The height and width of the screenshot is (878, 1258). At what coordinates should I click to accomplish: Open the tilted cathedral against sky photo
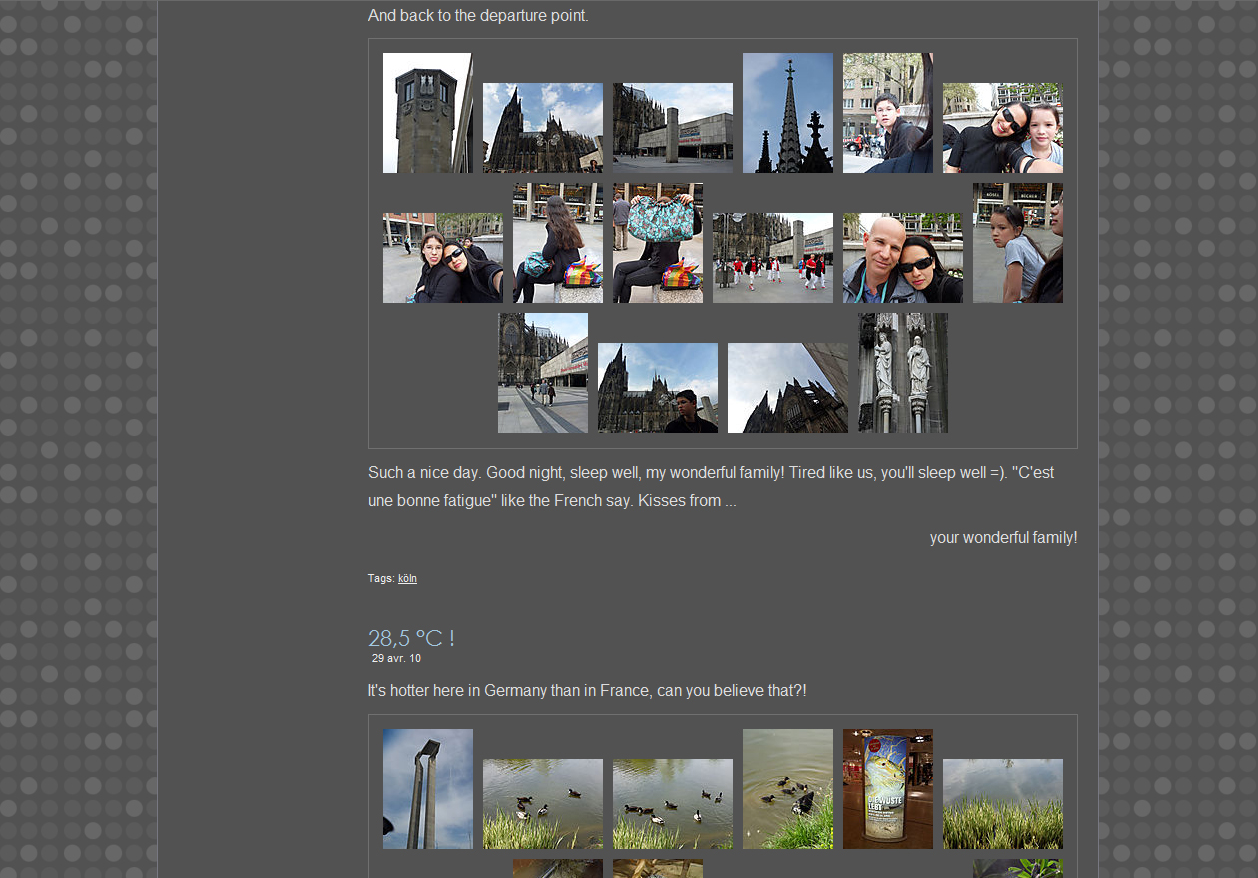787,388
